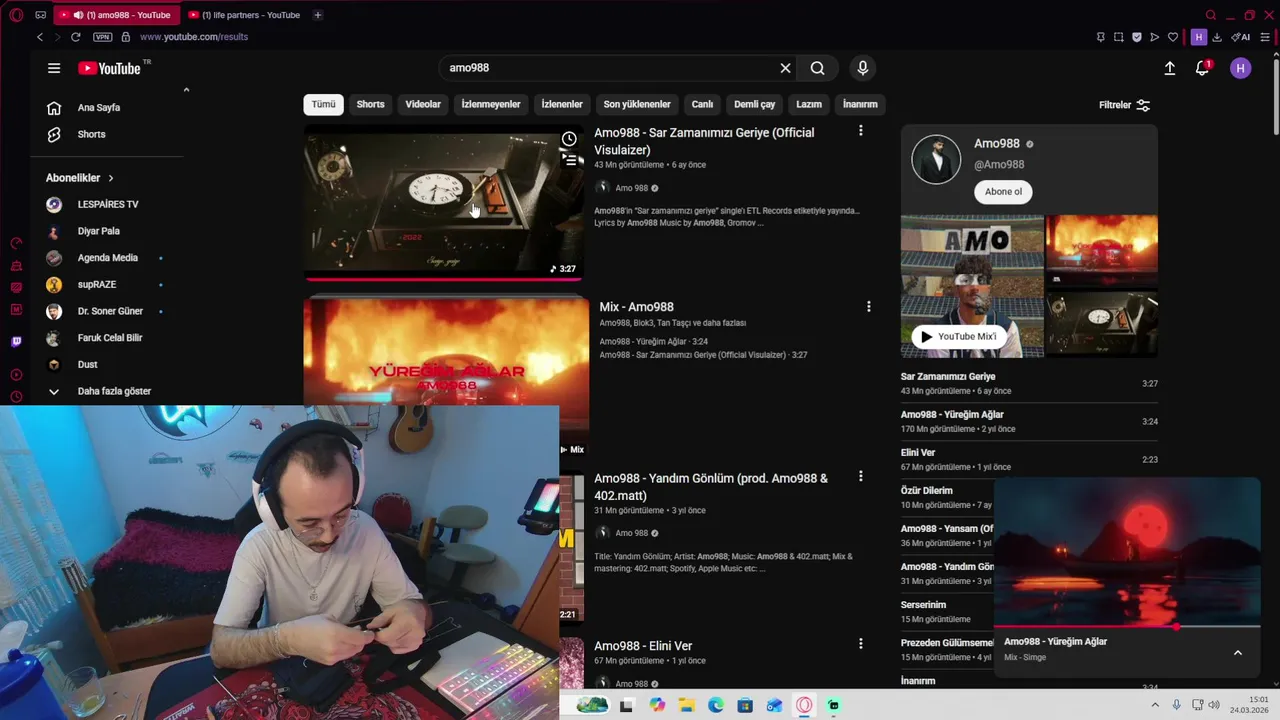Seek on the mini player progress bar
The height and width of the screenshot is (720, 1280).
click(x=1127, y=627)
